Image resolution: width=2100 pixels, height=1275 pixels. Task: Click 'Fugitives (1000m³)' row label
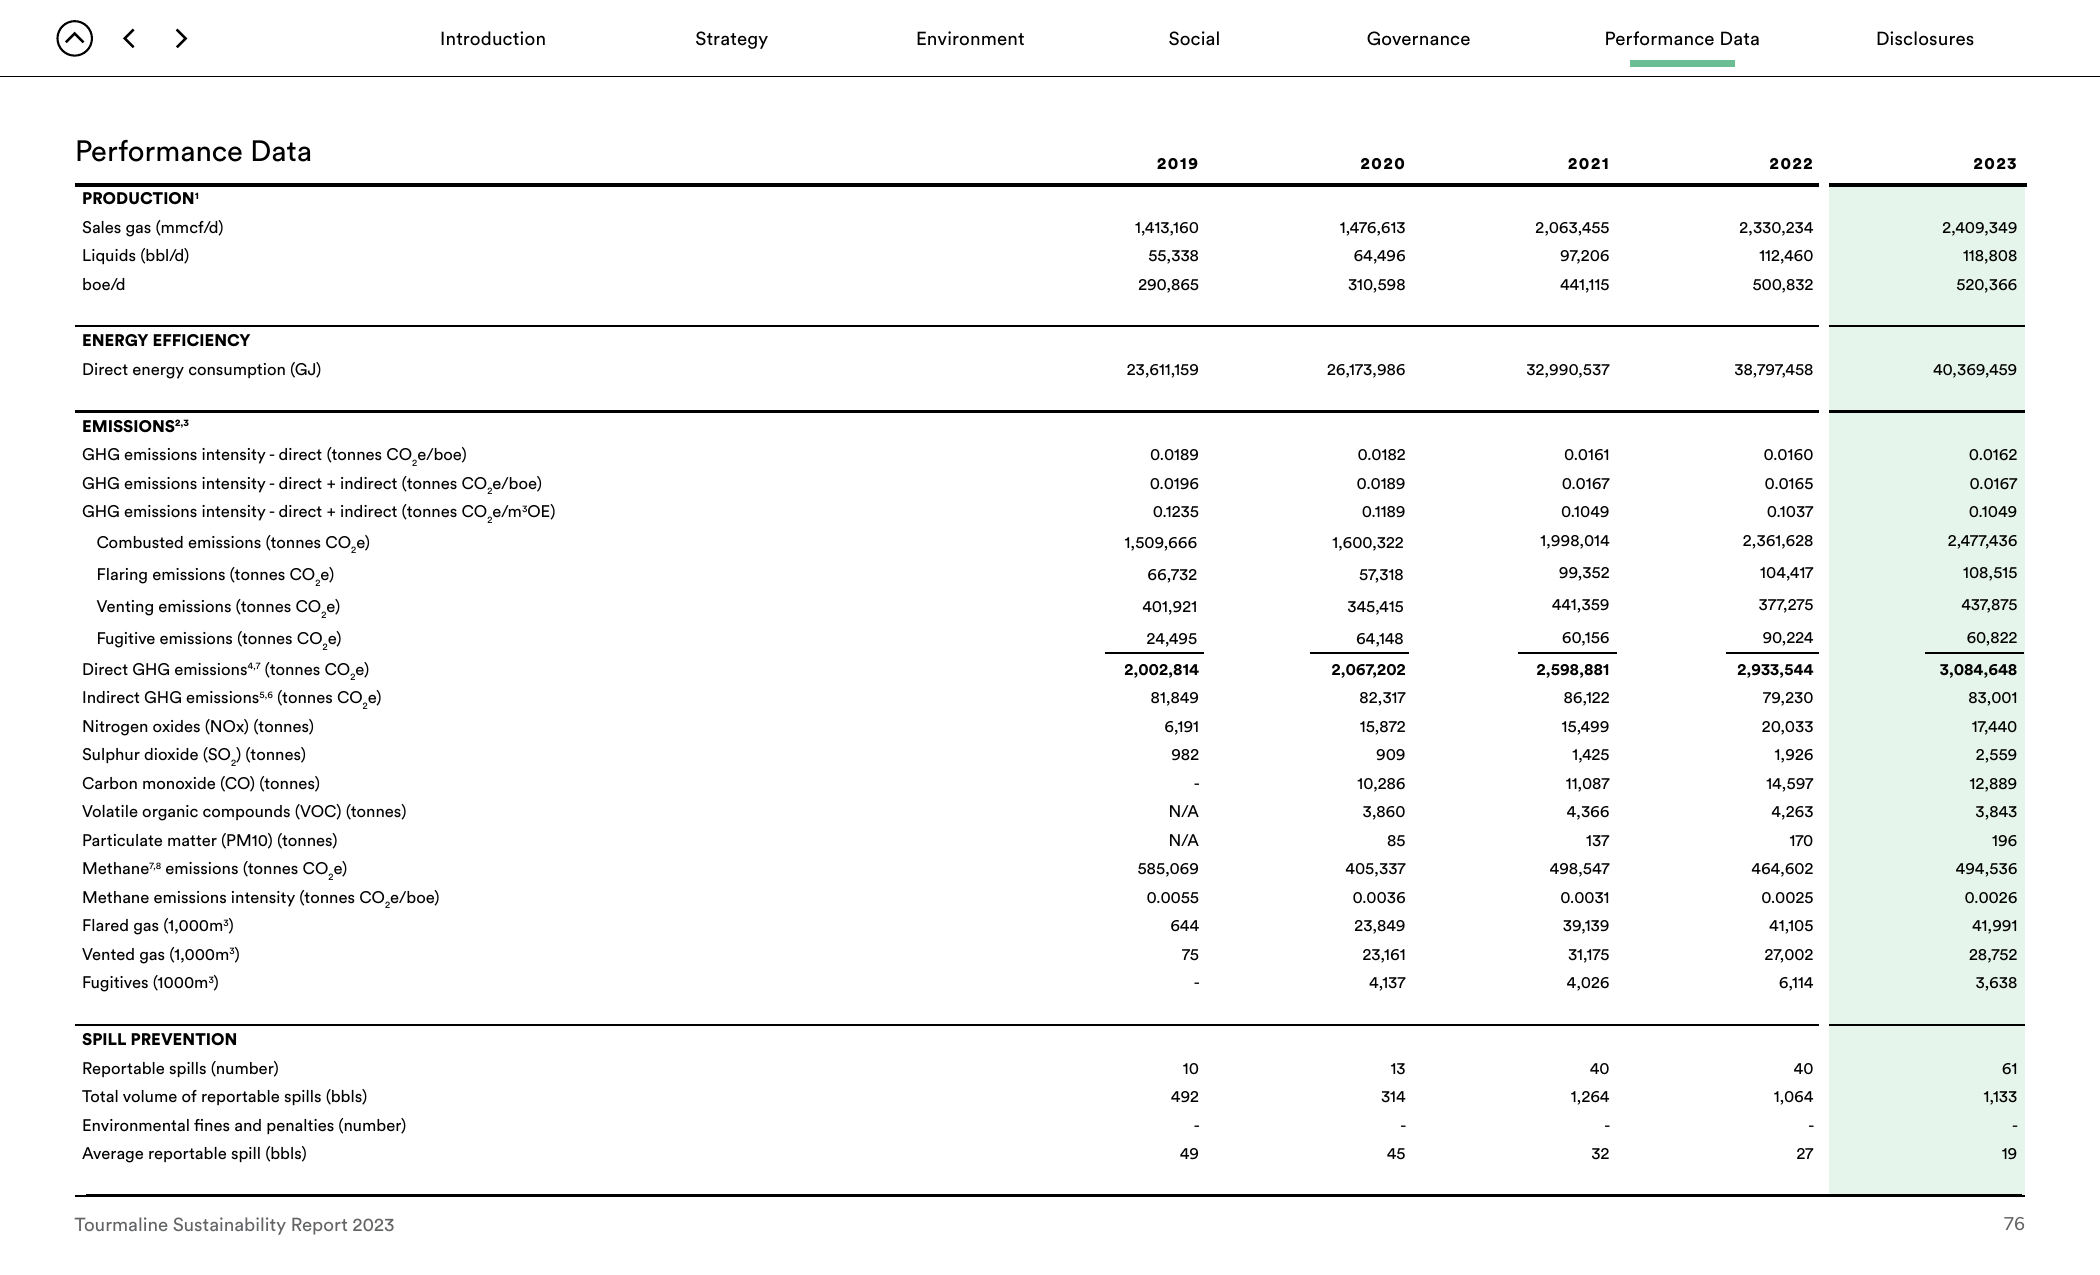(x=150, y=983)
